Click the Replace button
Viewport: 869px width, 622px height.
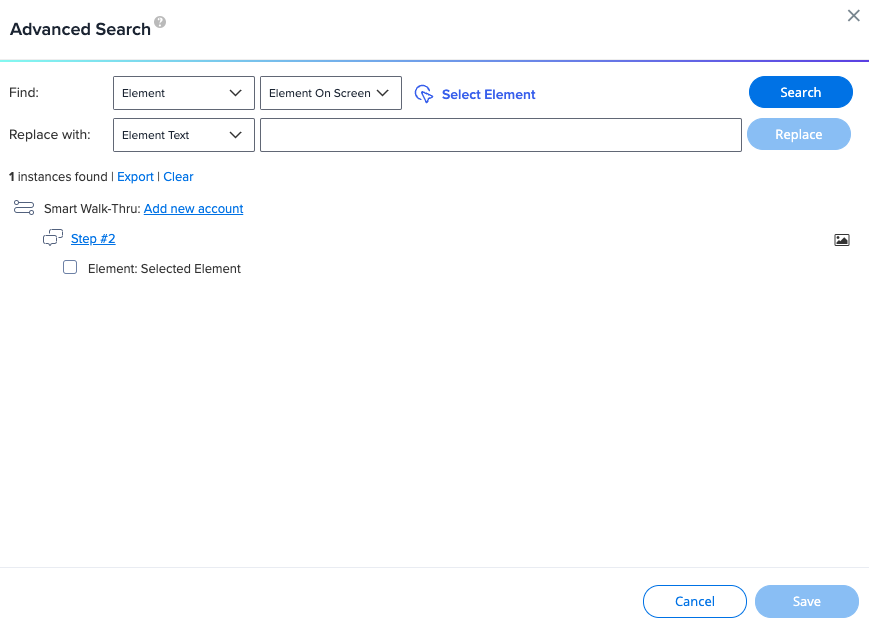point(798,134)
